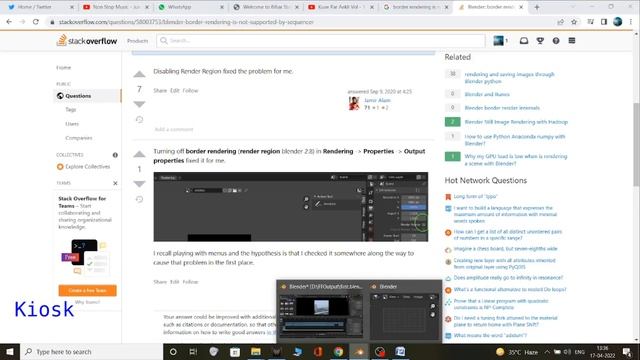Dismiss the Teams sidebar section

(115, 183)
